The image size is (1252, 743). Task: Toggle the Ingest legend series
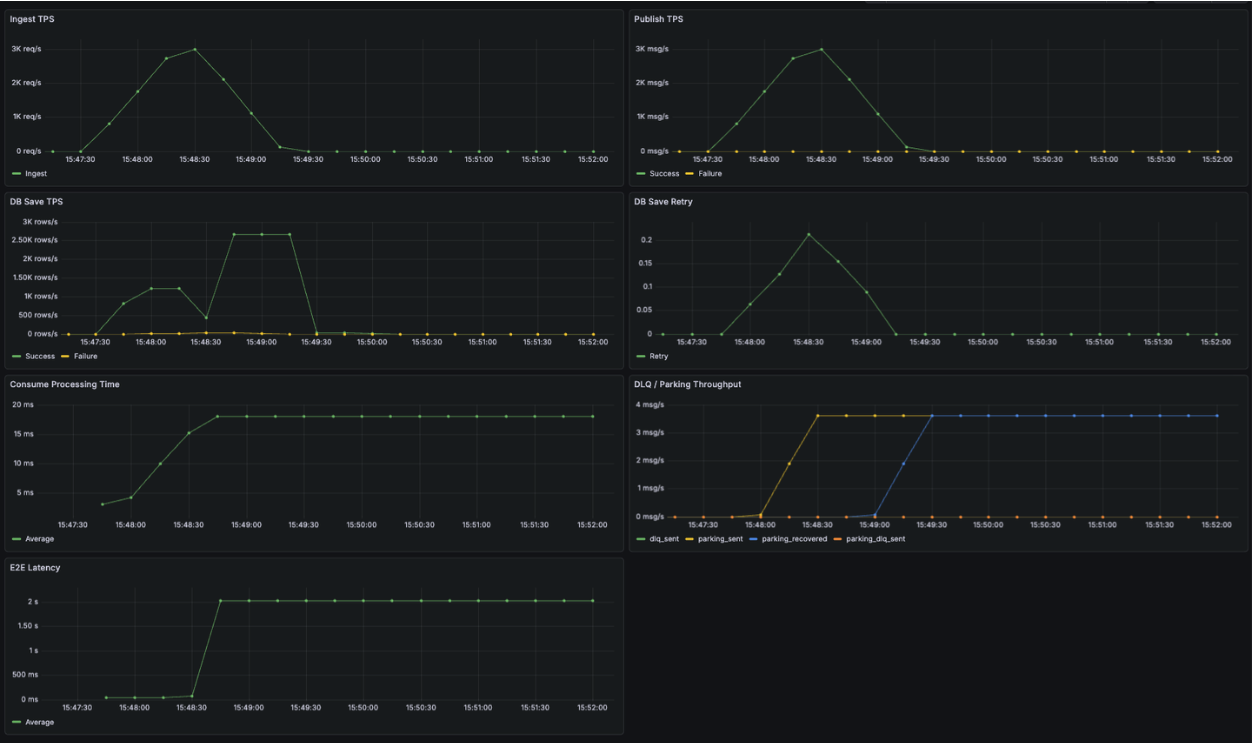click(34, 174)
